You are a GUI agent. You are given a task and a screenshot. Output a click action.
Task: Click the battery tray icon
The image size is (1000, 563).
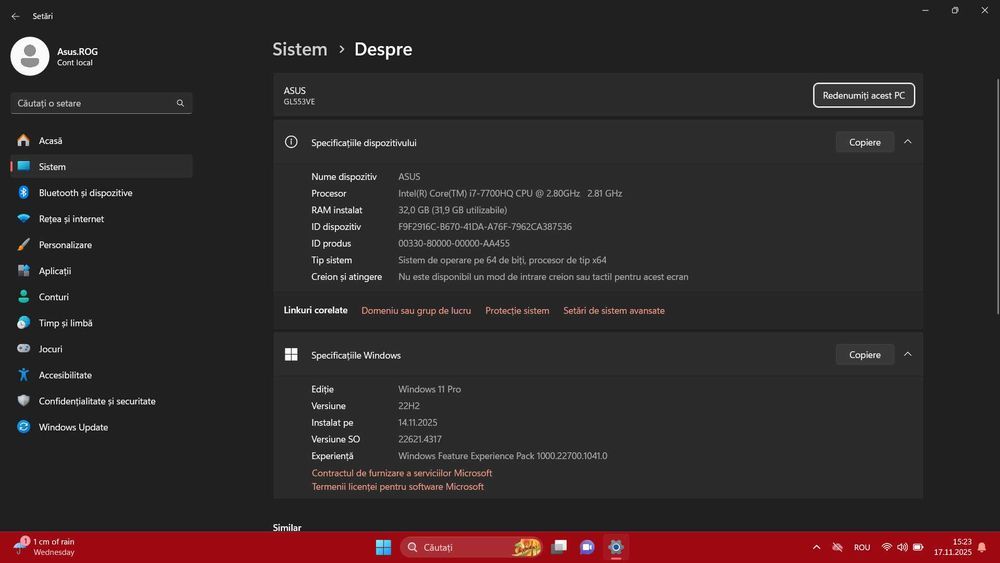coord(918,547)
